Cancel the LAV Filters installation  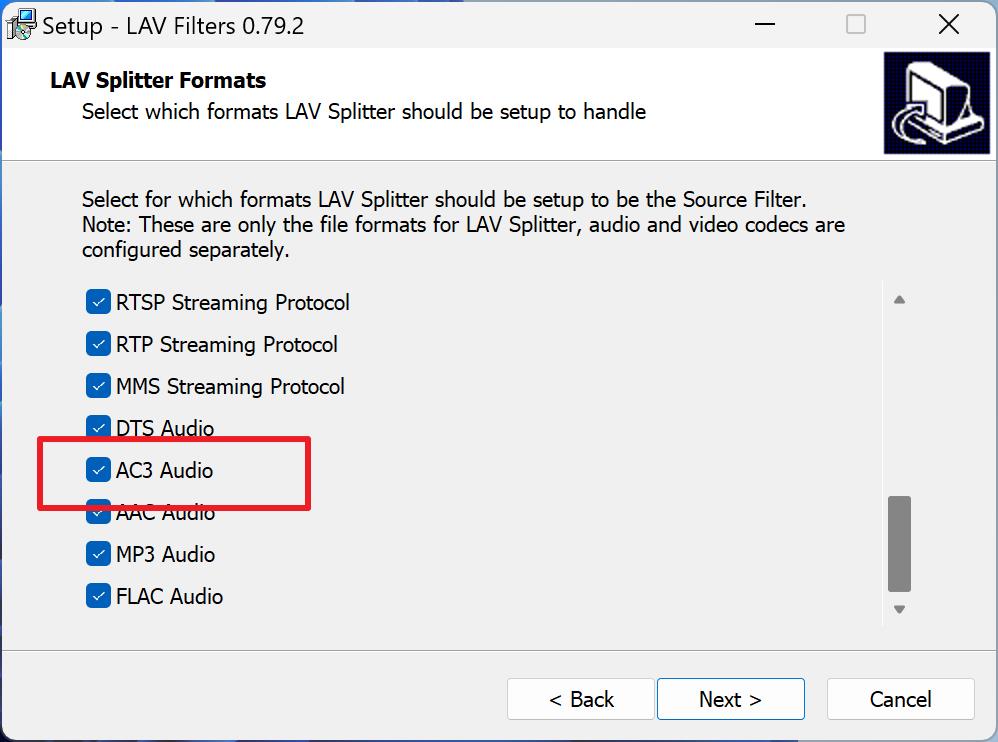pos(900,699)
